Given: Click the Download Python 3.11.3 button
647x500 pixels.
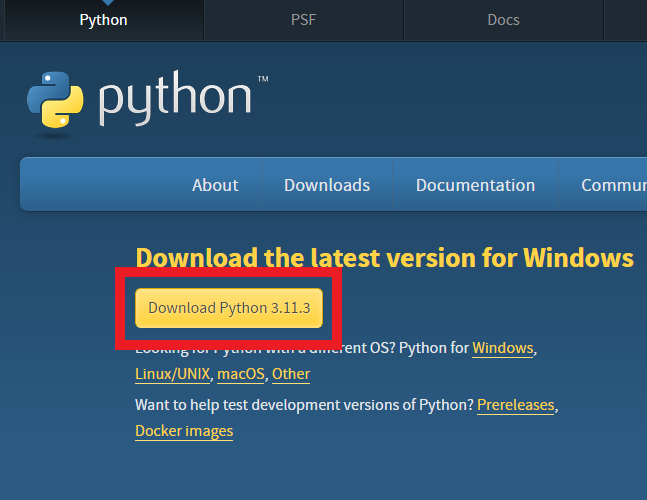Looking at the screenshot, I should [x=229, y=308].
